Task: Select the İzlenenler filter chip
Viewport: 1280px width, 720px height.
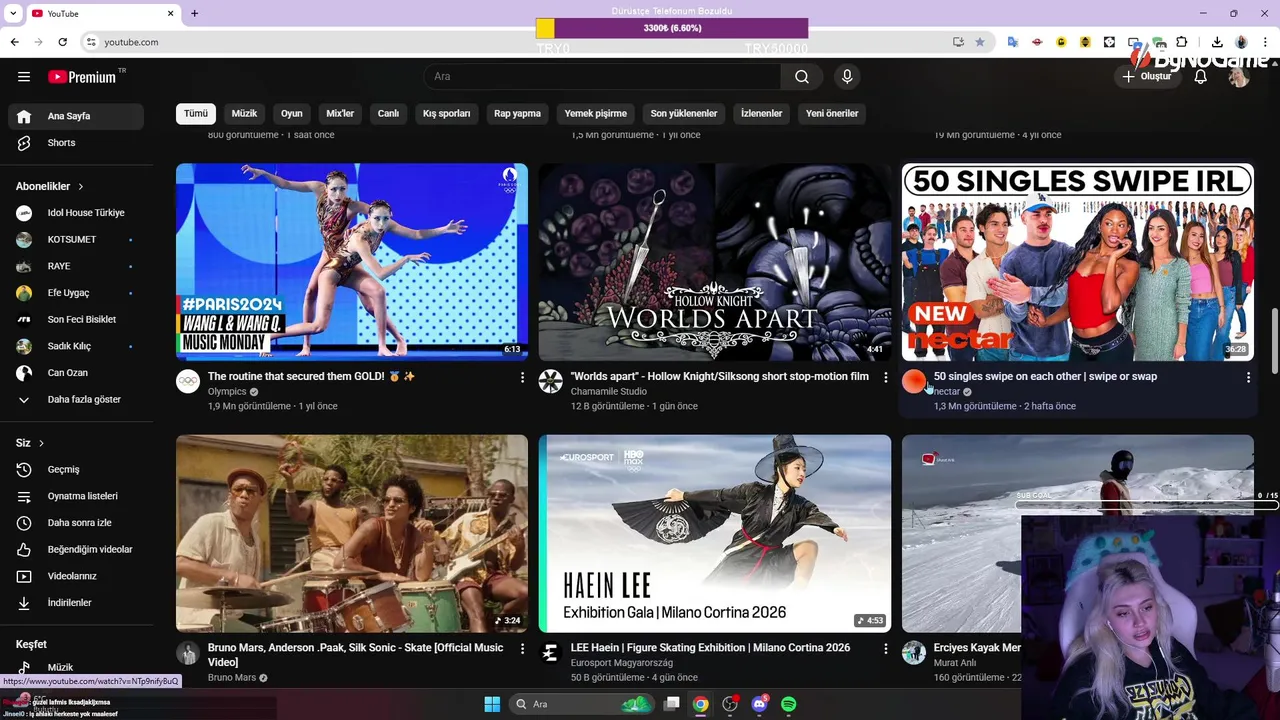Action: pos(761,113)
